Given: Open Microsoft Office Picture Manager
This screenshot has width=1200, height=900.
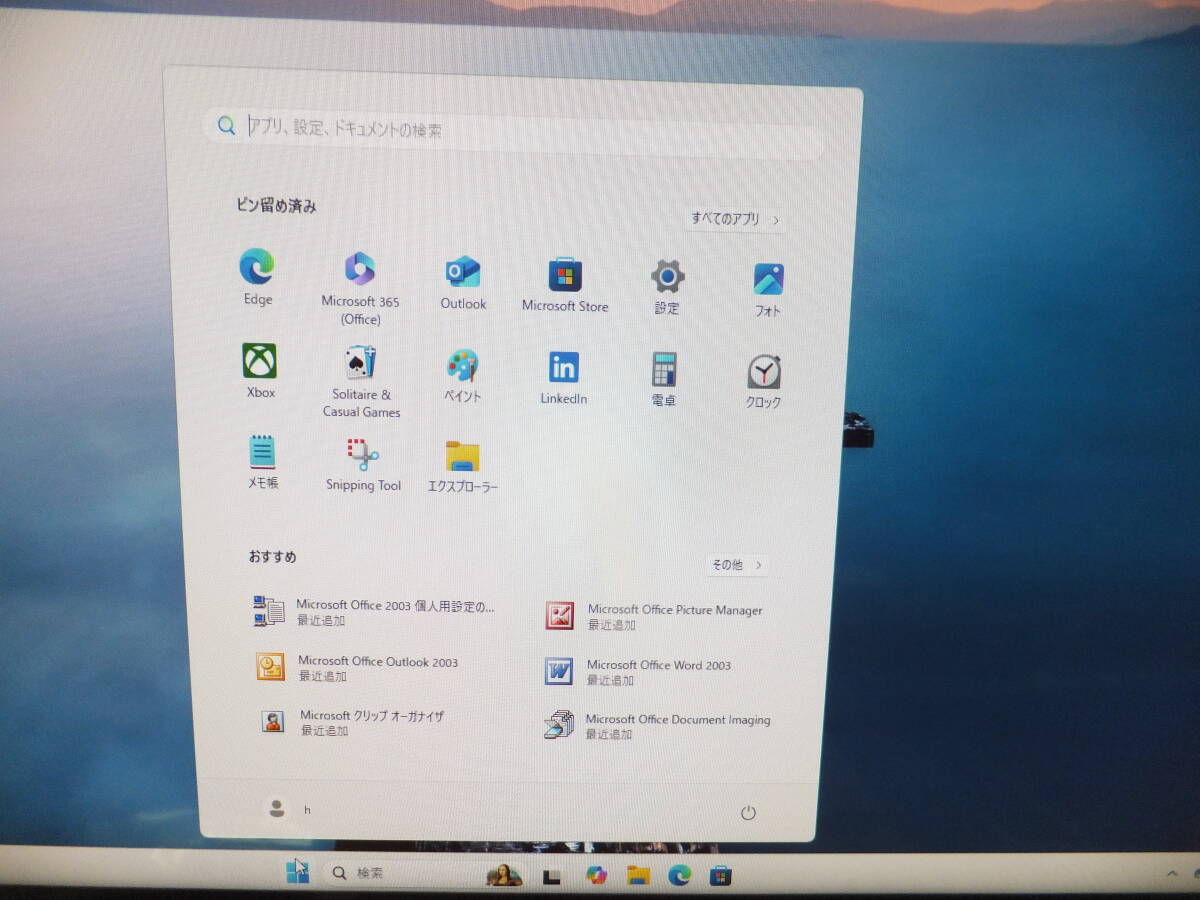Looking at the screenshot, I should pos(656,616).
